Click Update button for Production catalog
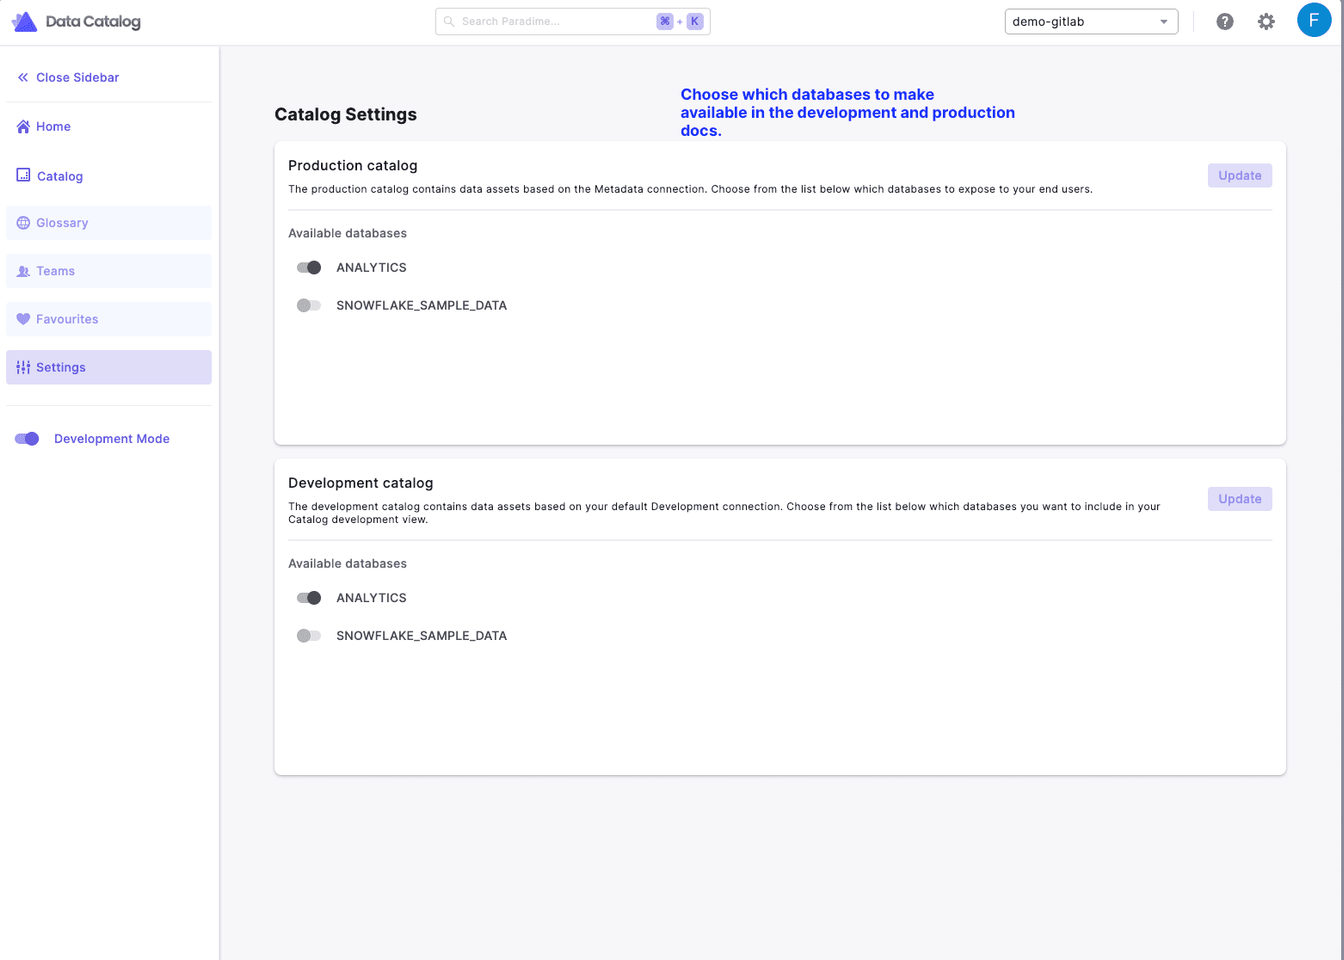 1240,175
